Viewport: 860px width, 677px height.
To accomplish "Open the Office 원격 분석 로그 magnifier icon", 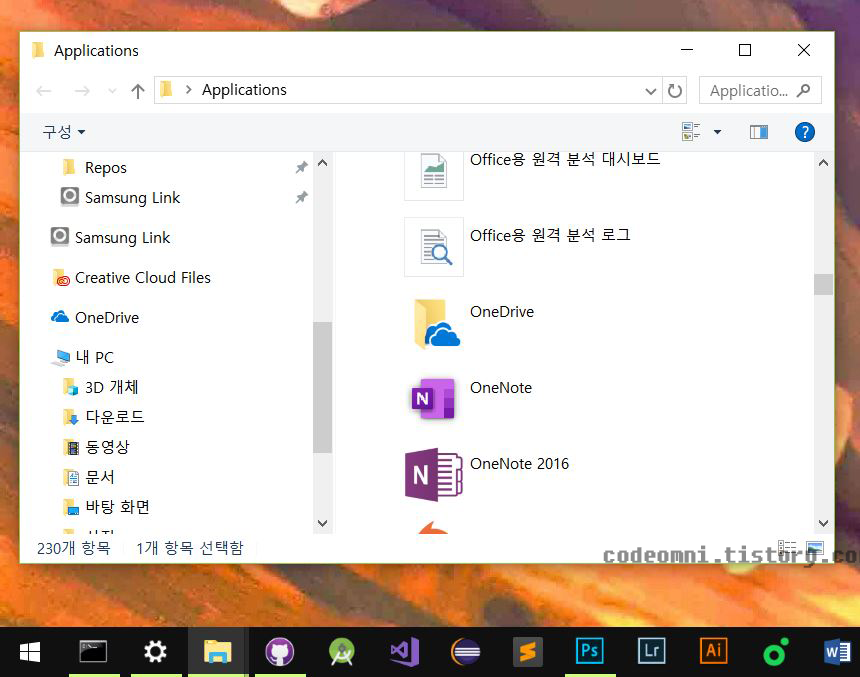I will point(434,247).
